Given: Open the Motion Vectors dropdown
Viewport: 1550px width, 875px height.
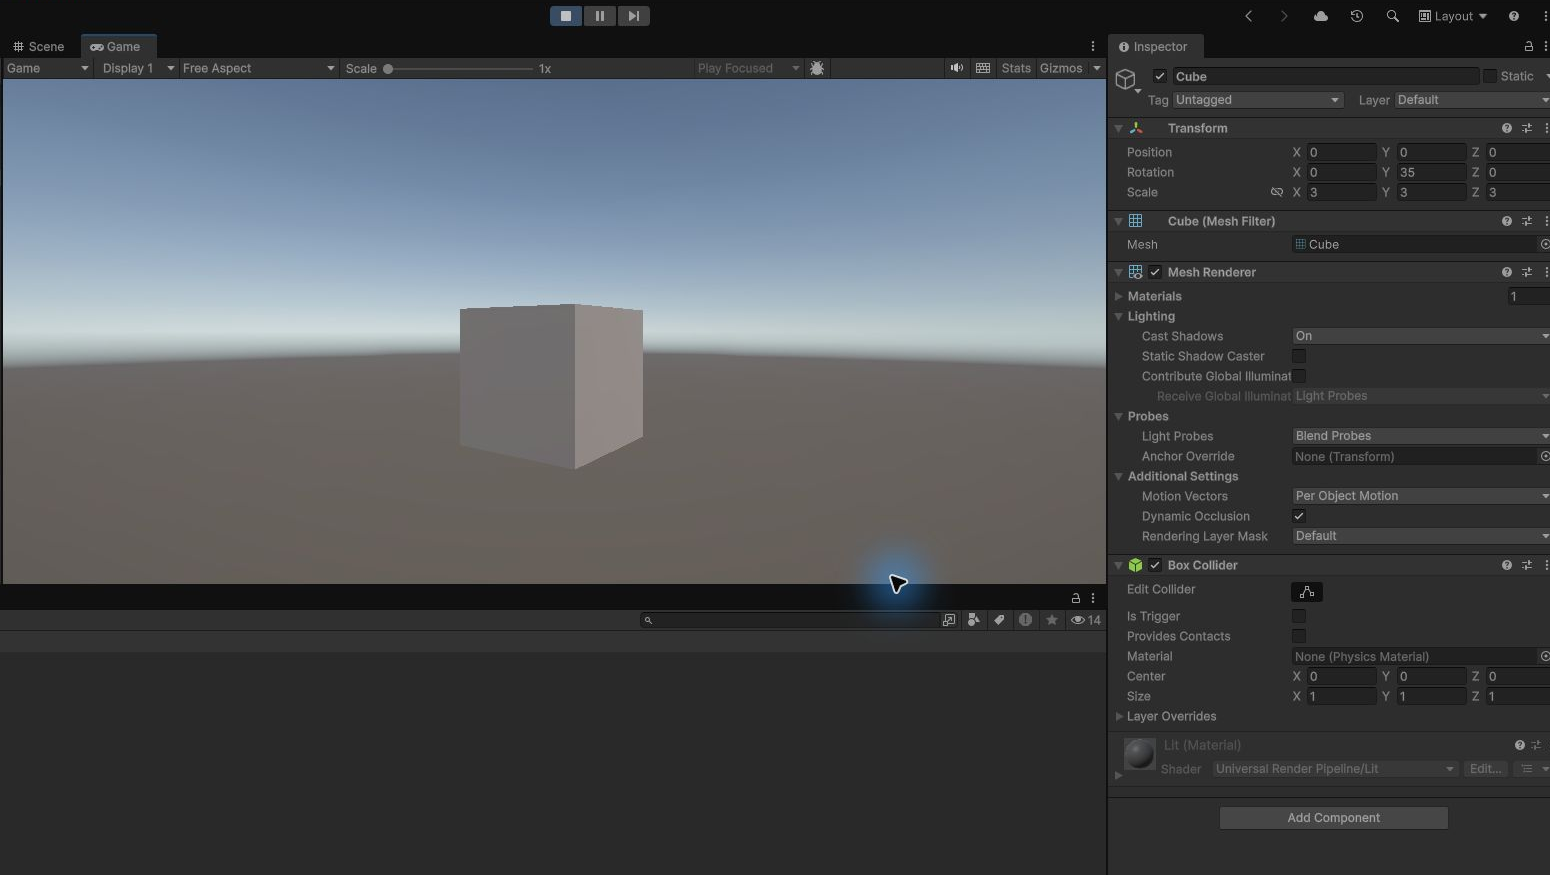Looking at the screenshot, I should [1421, 496].
